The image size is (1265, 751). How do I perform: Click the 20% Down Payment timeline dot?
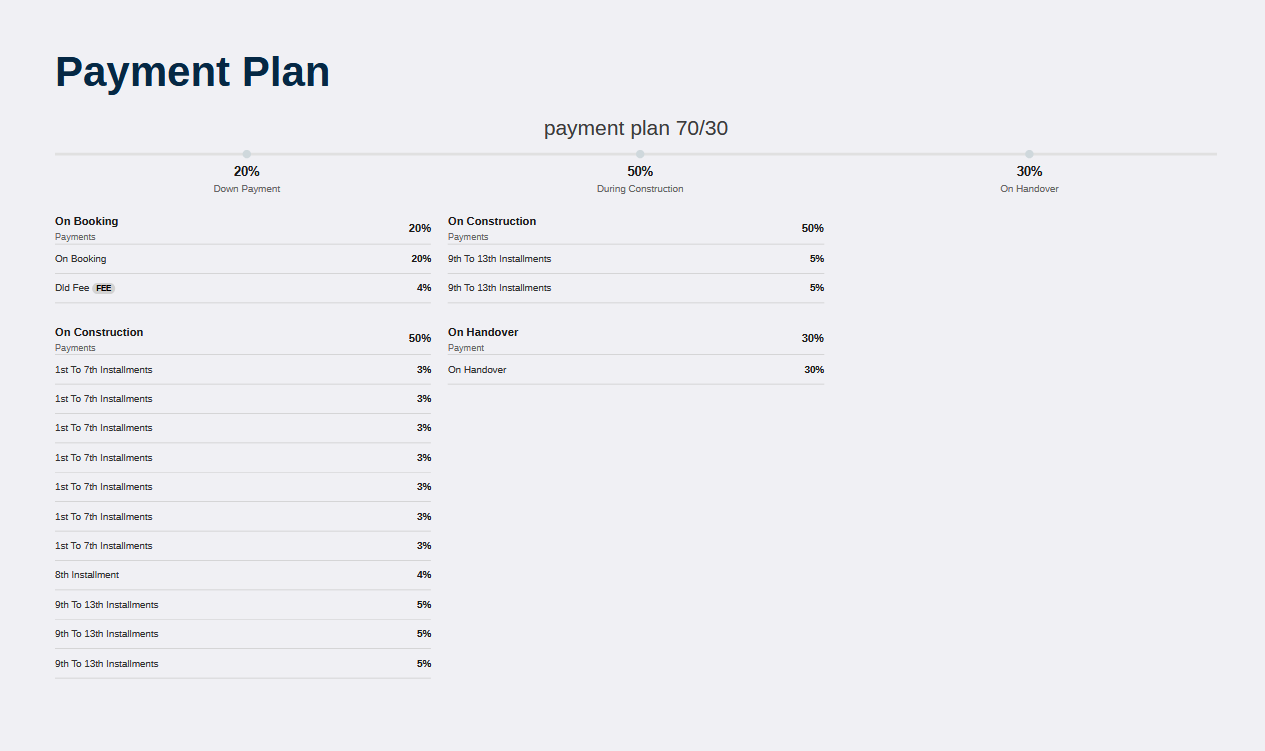pos(247,154)
